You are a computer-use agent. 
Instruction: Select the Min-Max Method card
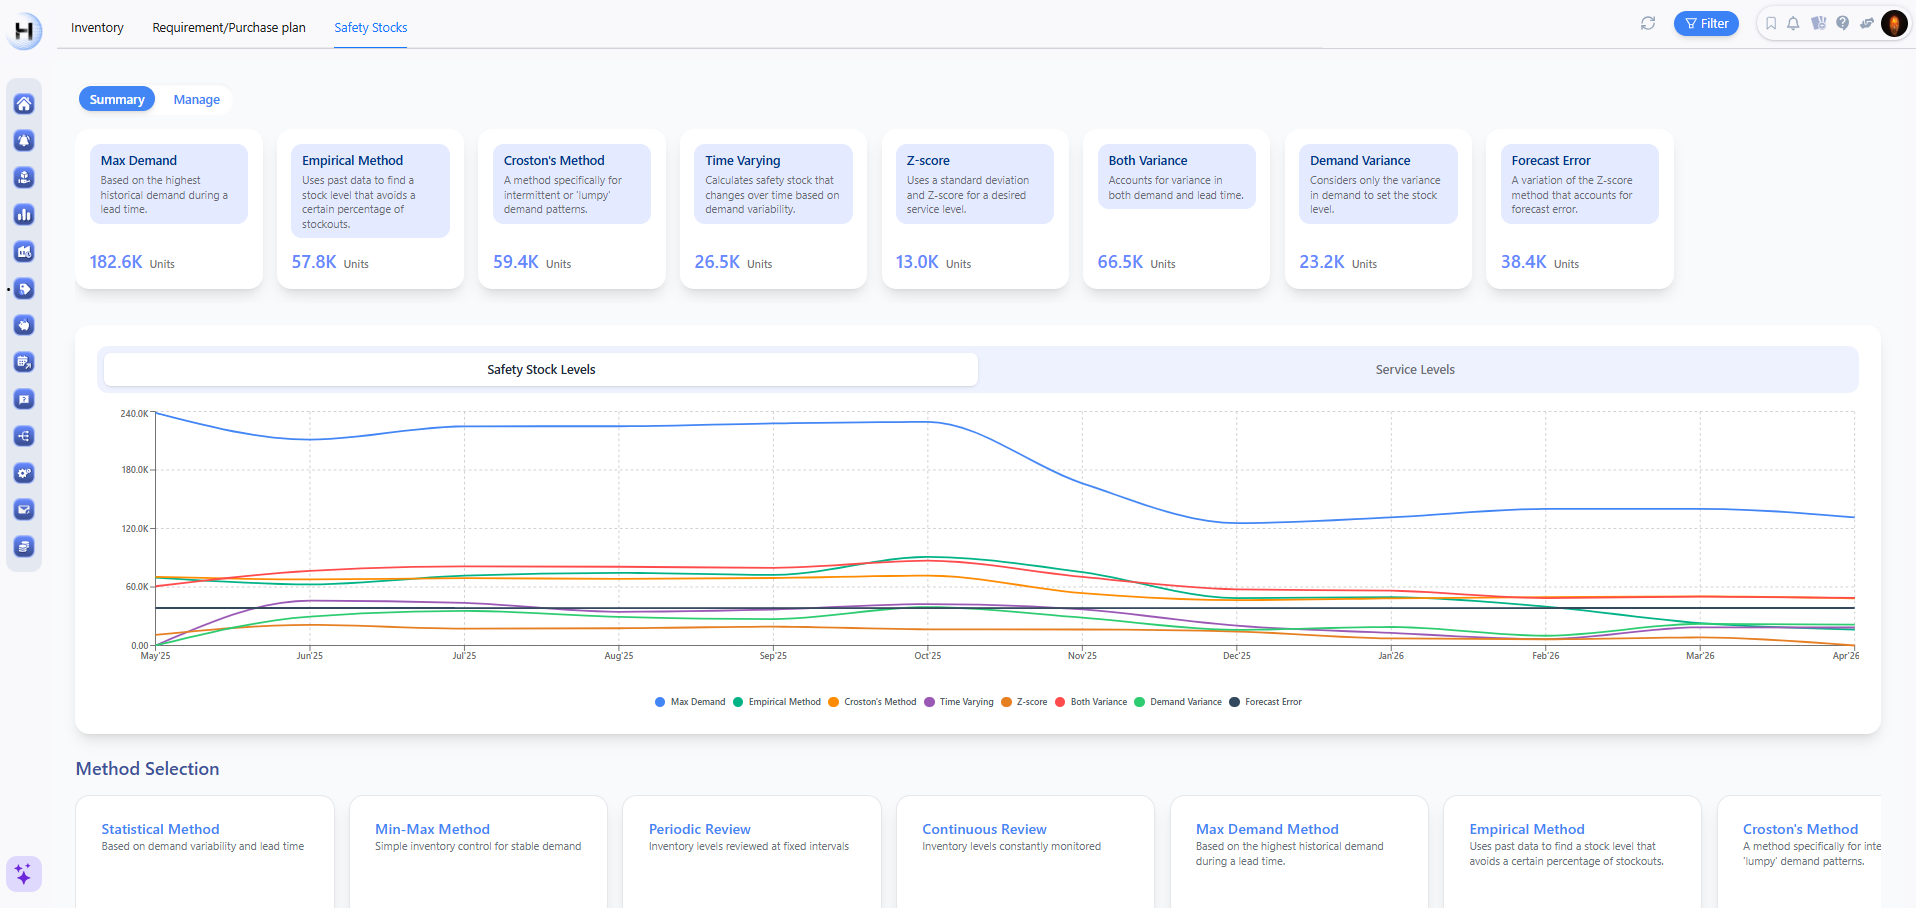[478, 850]
